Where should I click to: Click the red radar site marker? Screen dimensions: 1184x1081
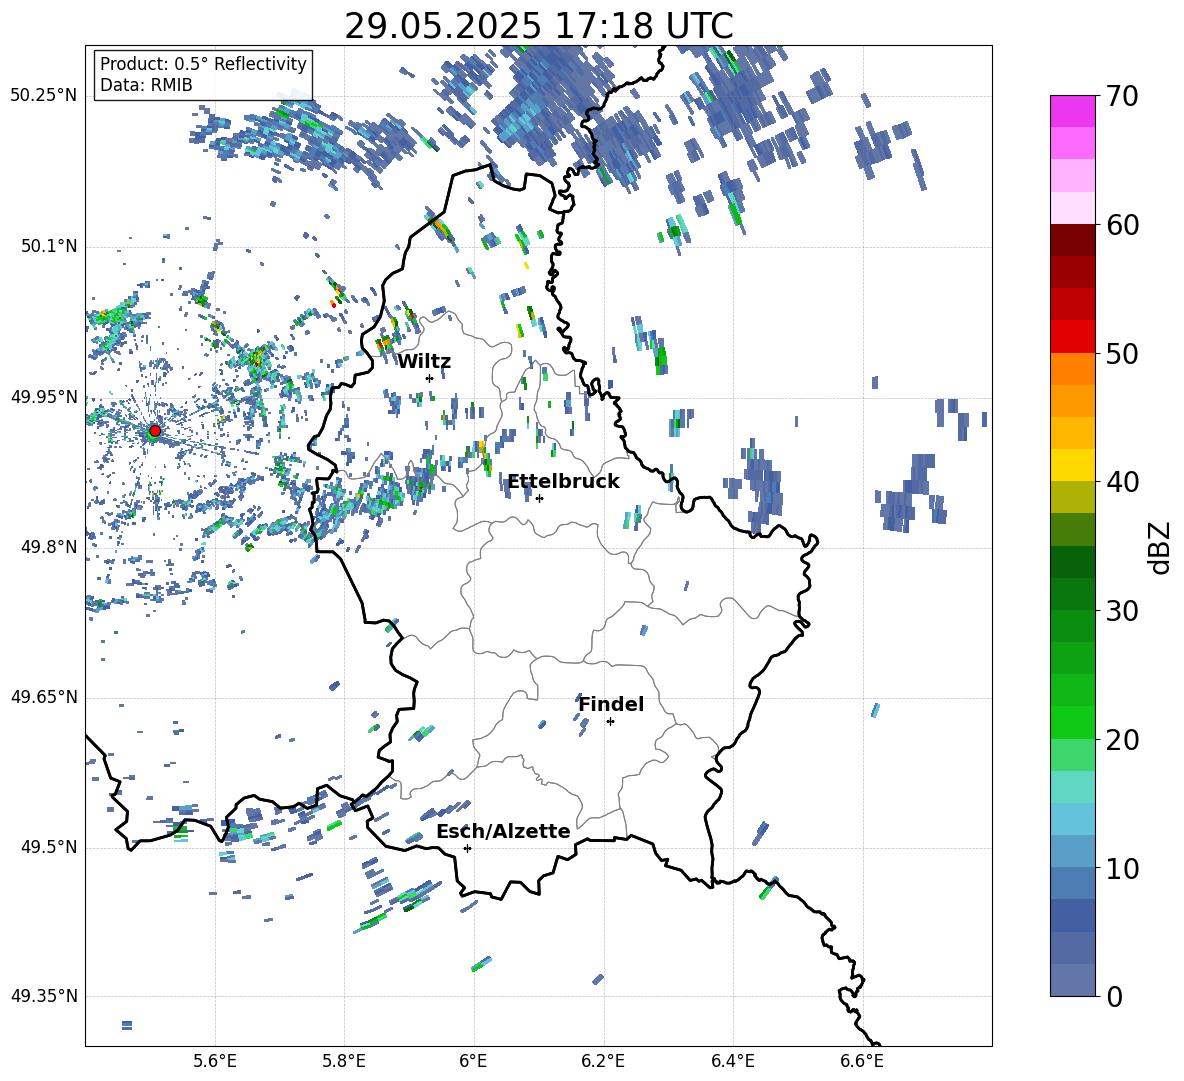pyautogui.click(x=155, y=431)
